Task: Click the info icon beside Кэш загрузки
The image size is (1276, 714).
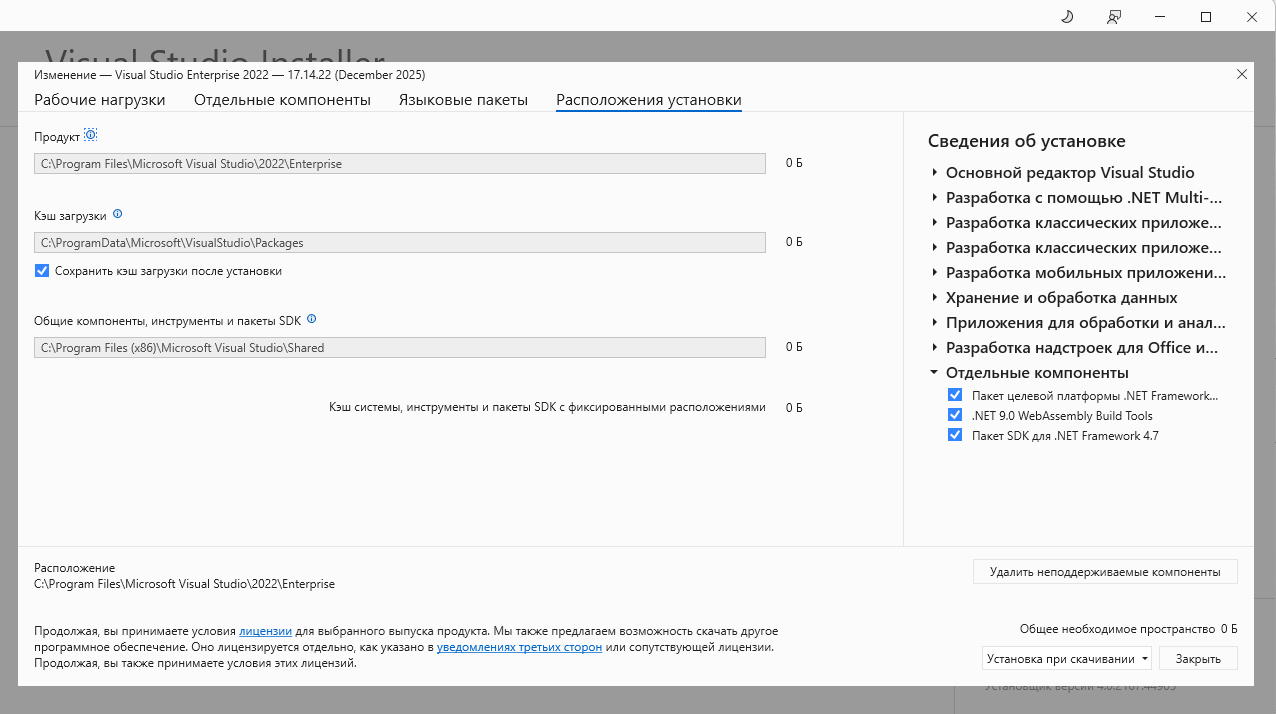Action: 117,214
